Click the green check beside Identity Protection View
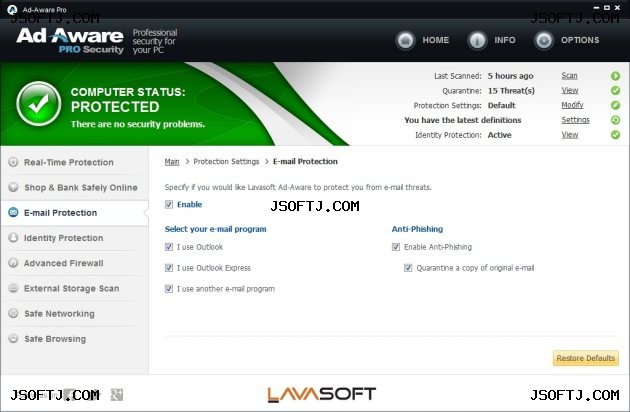Screen dimensions: 630x412 tap(615, 135)
